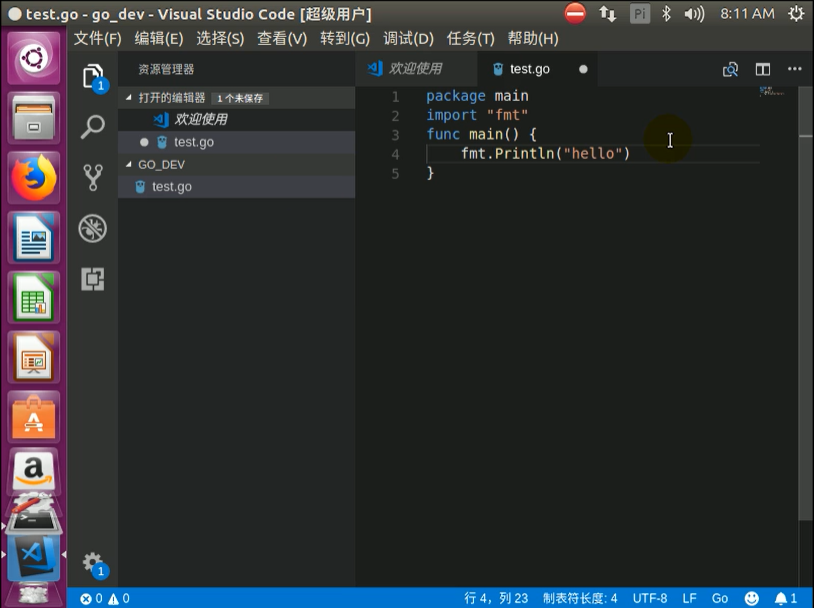The width and height of the screenshot is (814, 608).
Task: Select 欢迎使用 in open editors list
Action: tap(237, 119)
